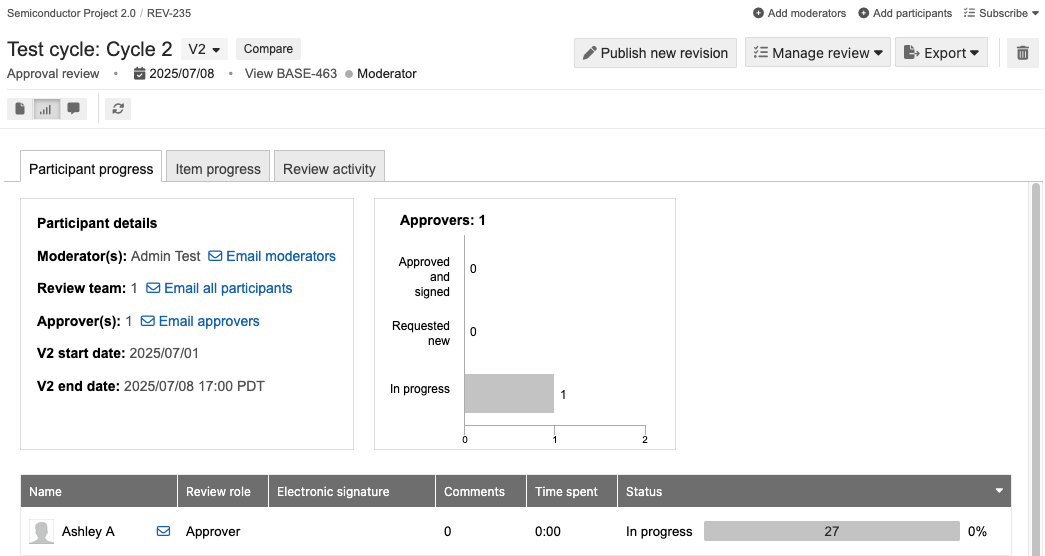Click Ashley A's avatar thumbnail
Screen dimensions: 1045x556
[x=42, y=532]
